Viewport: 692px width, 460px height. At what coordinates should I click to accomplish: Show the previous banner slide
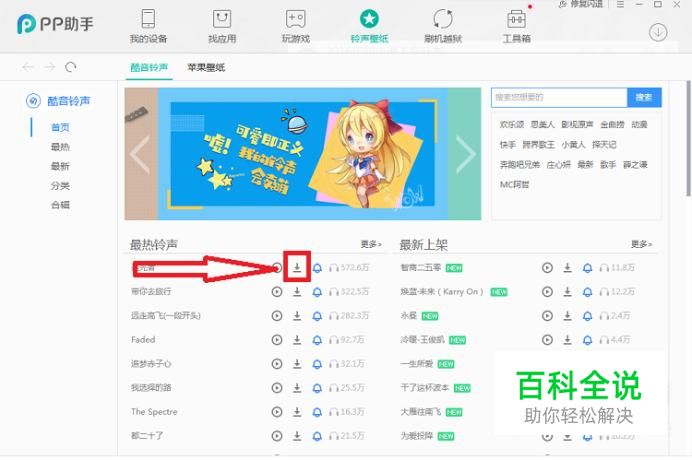140,154
